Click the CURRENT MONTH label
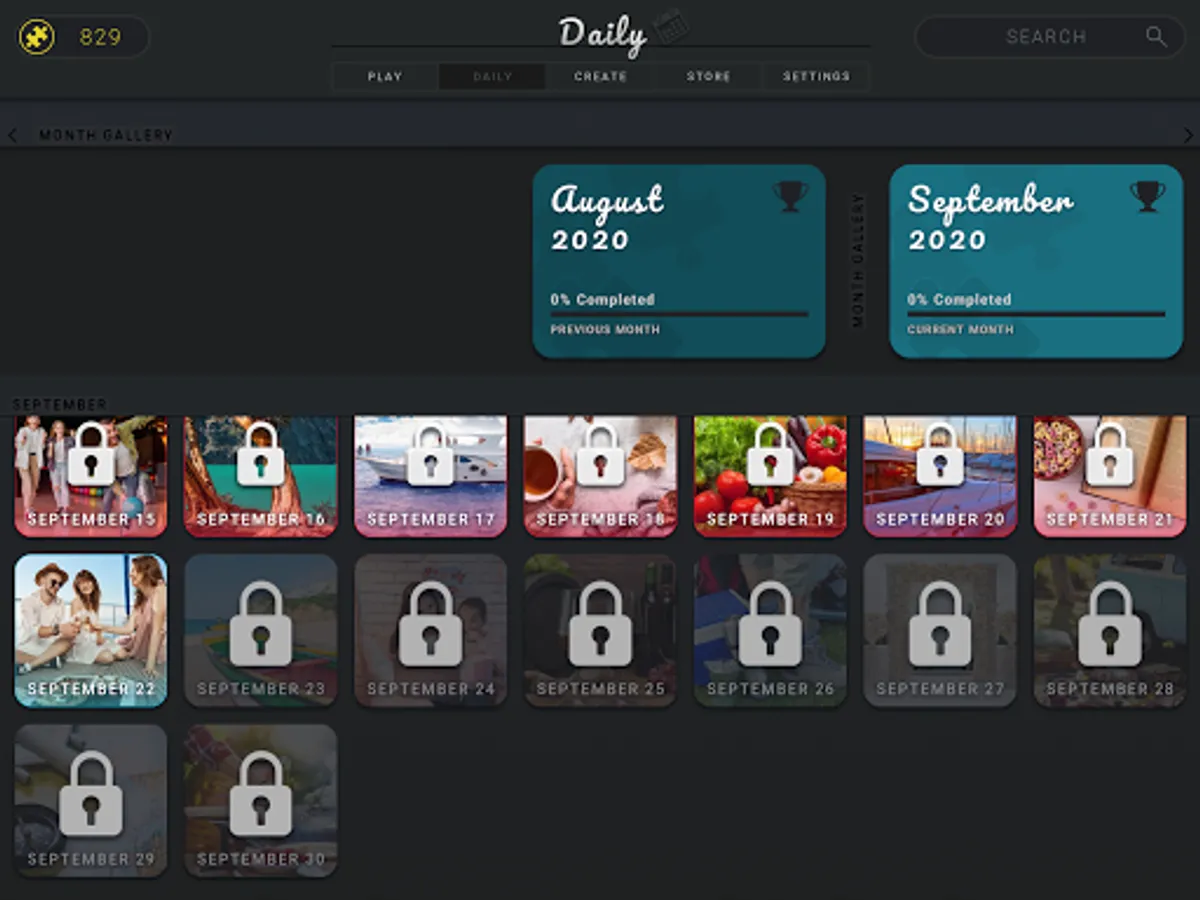Image resolution: width=1200 pixels, height=900 pixels. pos(960,330)
